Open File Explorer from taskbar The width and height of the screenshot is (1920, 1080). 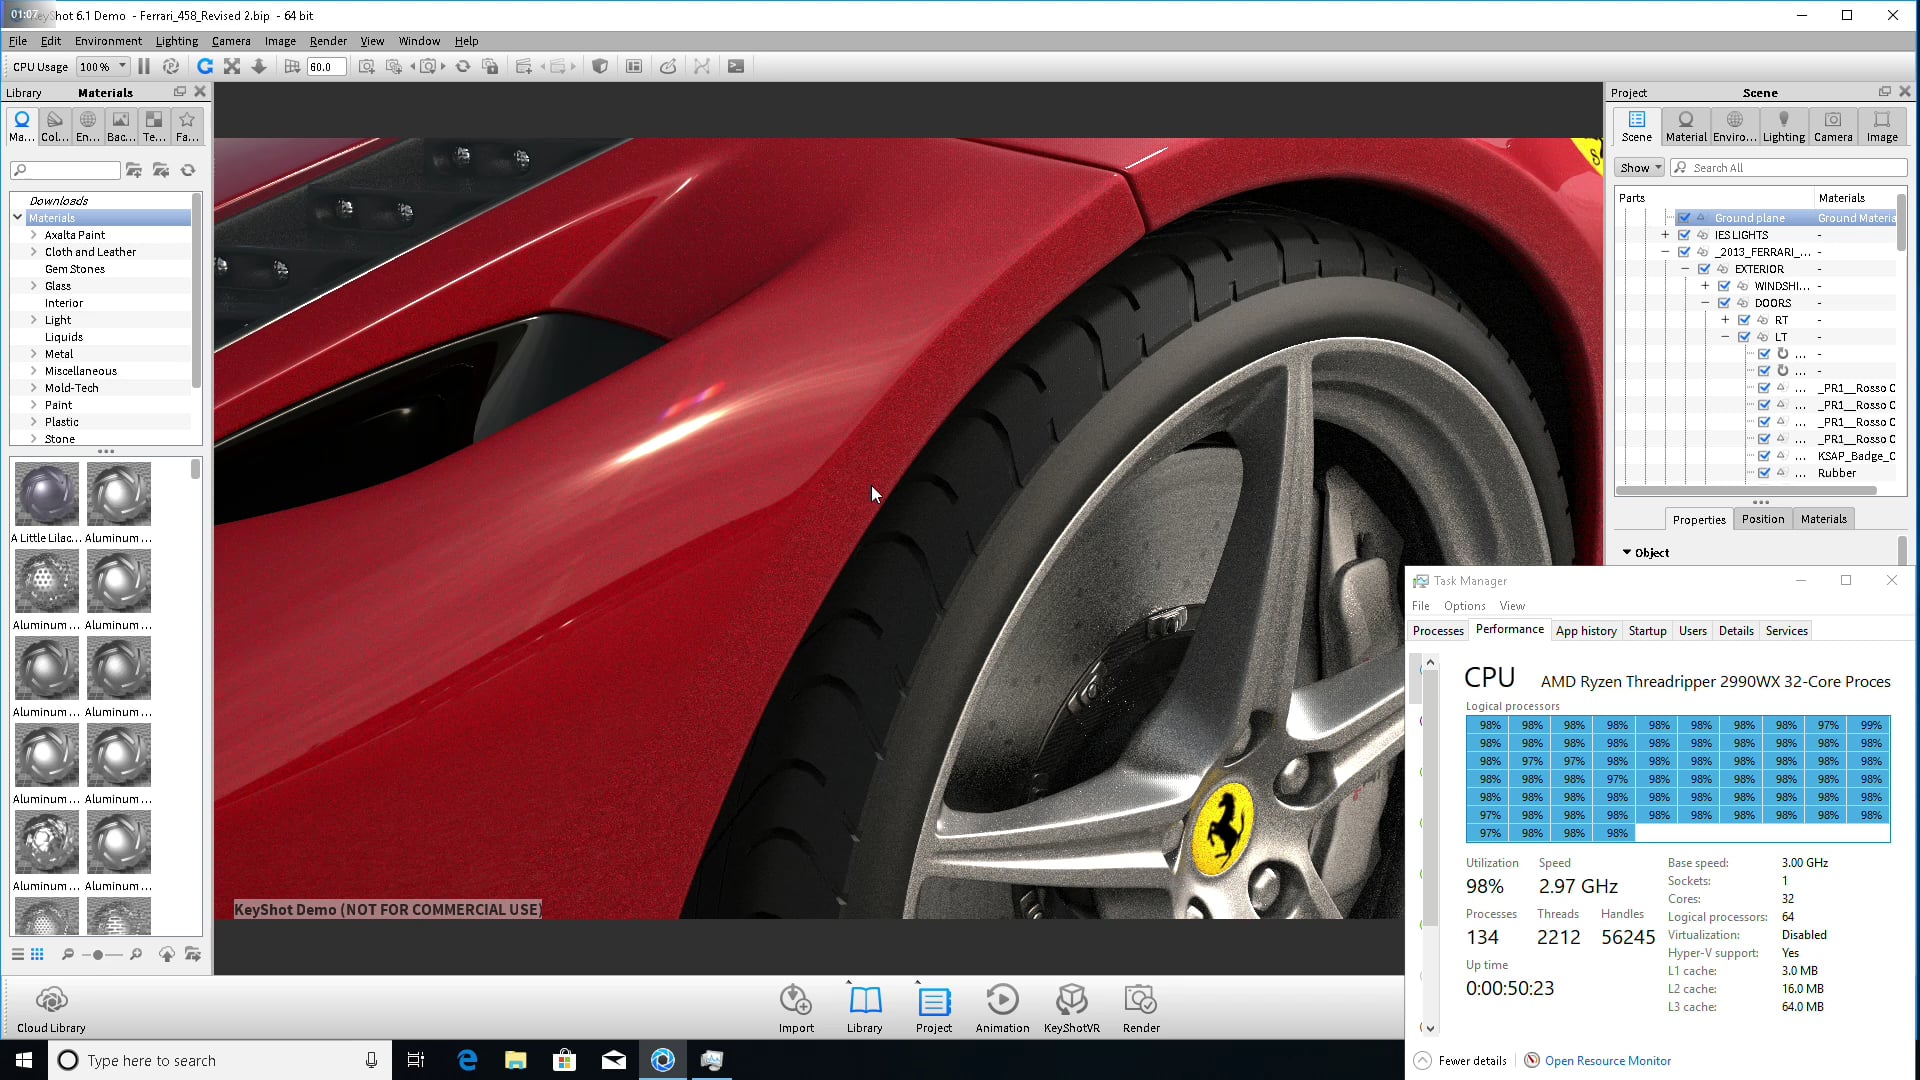[x=516, y=1060]
